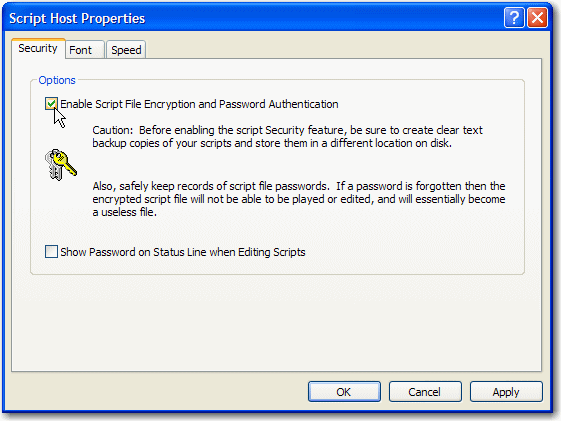561x421 pixels.
Task: Click the 'Caution: Before enabling' warning paragraph
Action: pyautogui.click(x=288, y=136)
